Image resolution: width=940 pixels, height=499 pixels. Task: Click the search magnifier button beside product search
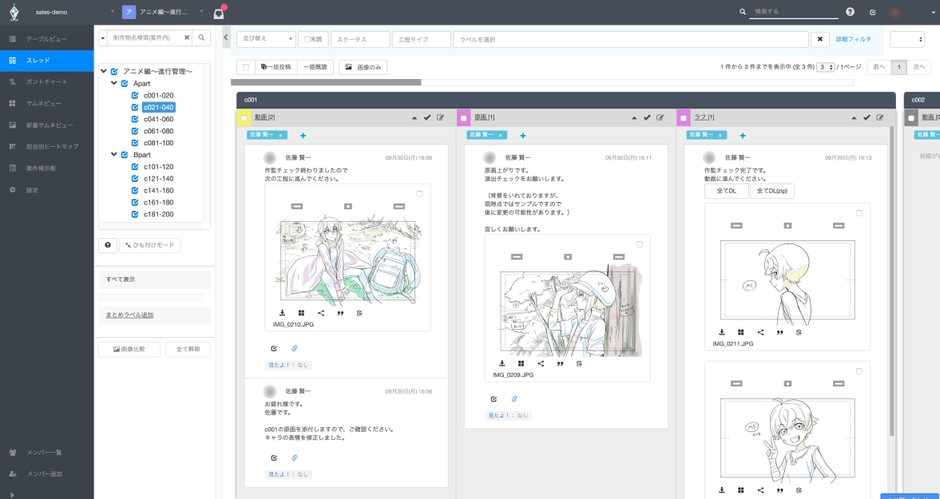point(201,38)
